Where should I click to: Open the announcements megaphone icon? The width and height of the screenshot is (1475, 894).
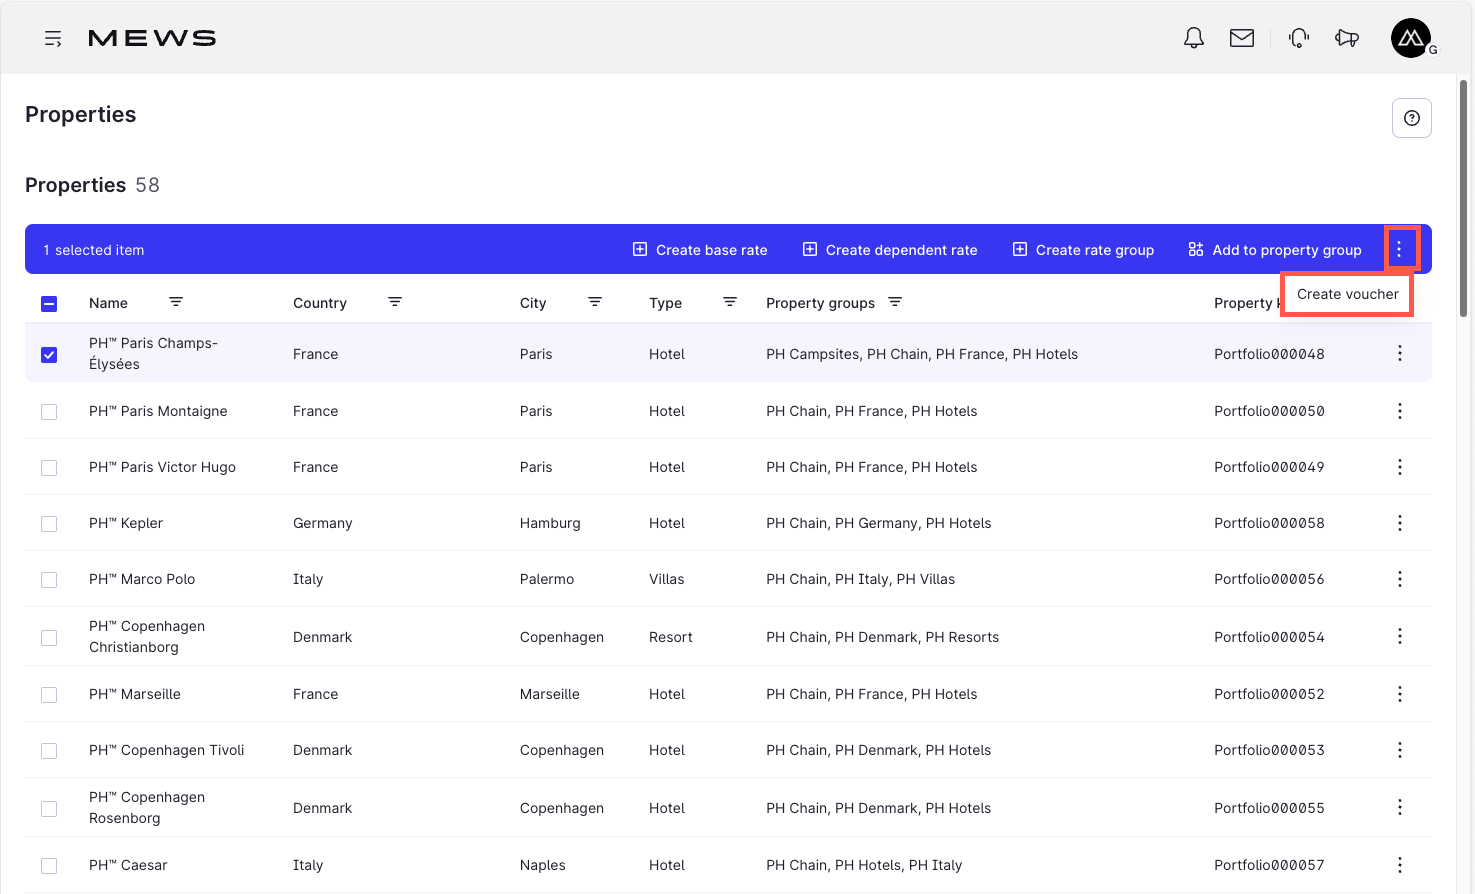click(1347, 38)
